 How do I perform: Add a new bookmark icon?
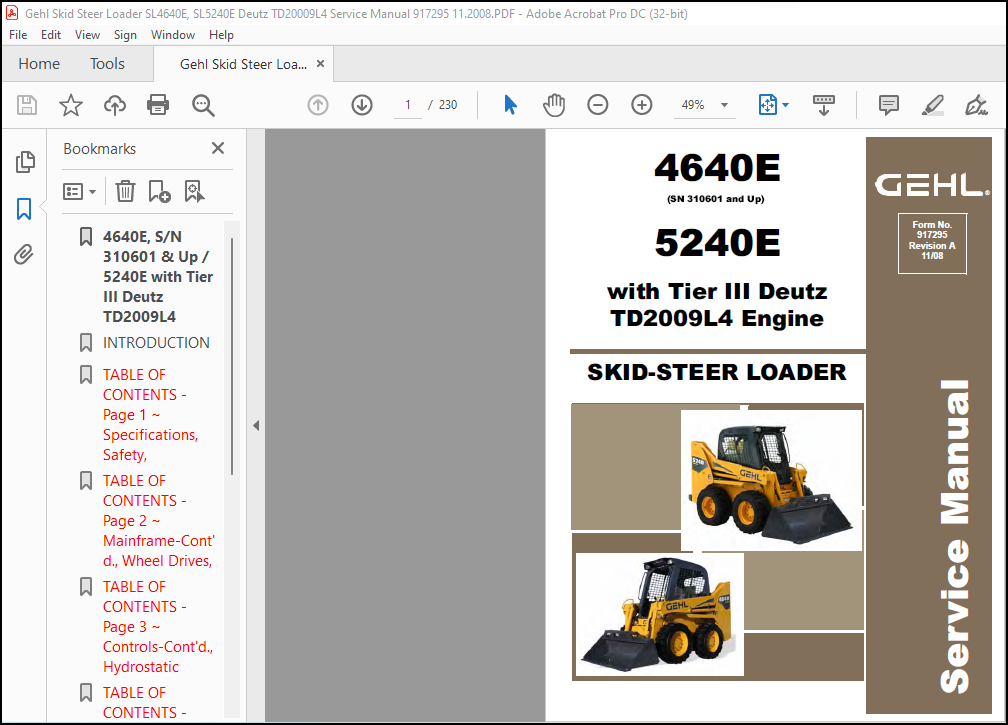point(159,192)
